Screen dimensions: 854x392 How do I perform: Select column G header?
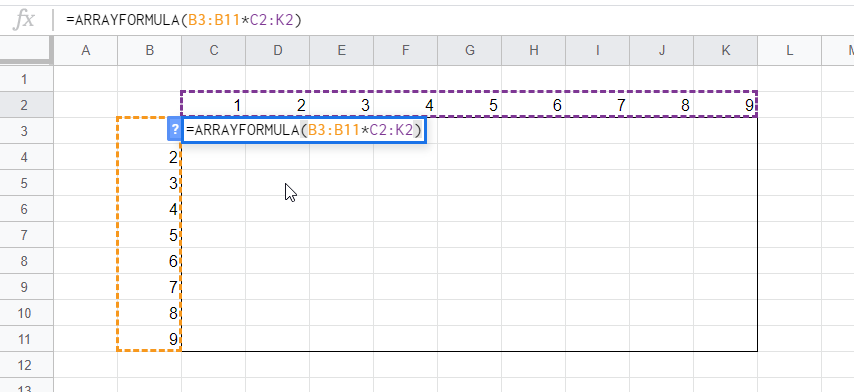[x=469, y=51]
